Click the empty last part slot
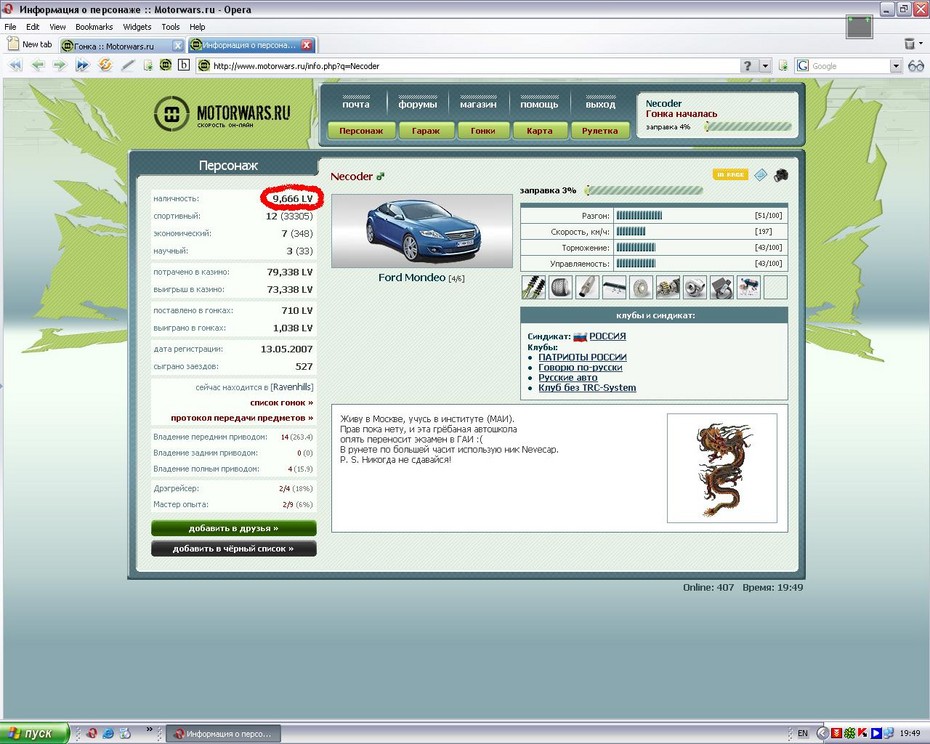The image size is (930, 744). pos(775,287)
